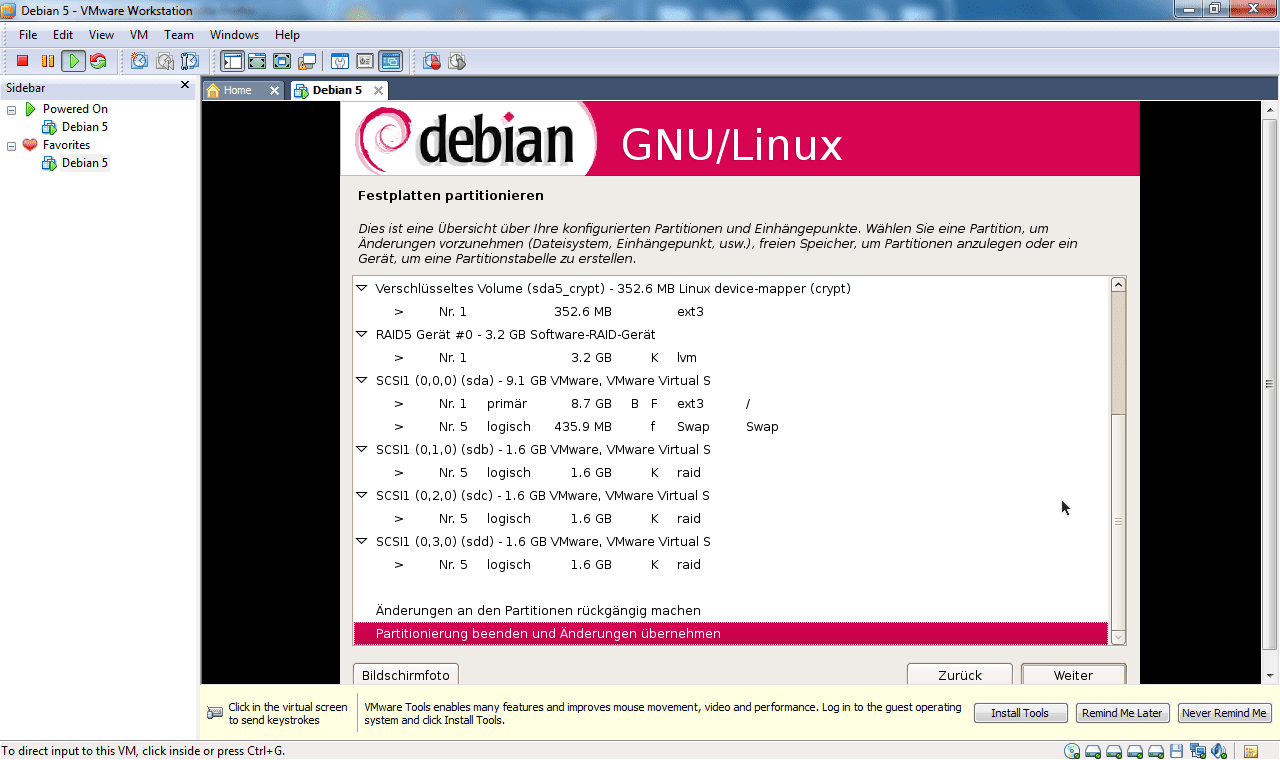Image resolution: width=1280 pixels, height=760 pixels.
Task: Click Remind Me Later button
Action: (x=1122, y=713)
